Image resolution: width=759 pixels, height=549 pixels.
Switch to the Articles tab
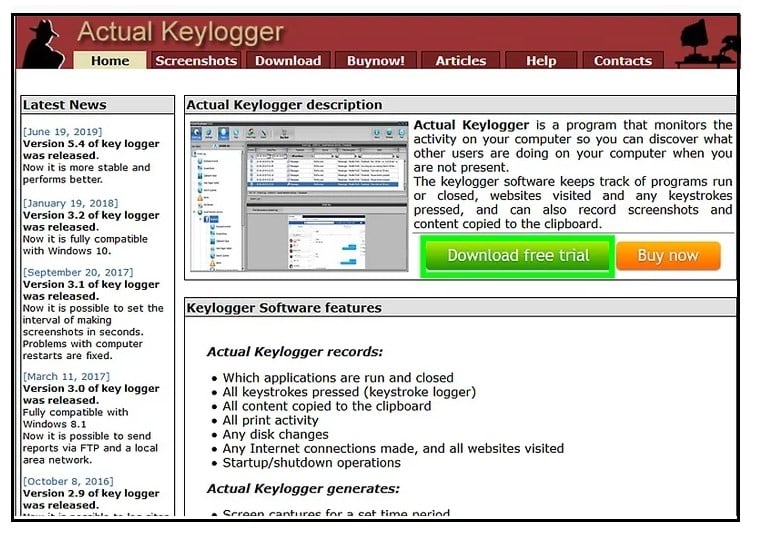(460, 61)
